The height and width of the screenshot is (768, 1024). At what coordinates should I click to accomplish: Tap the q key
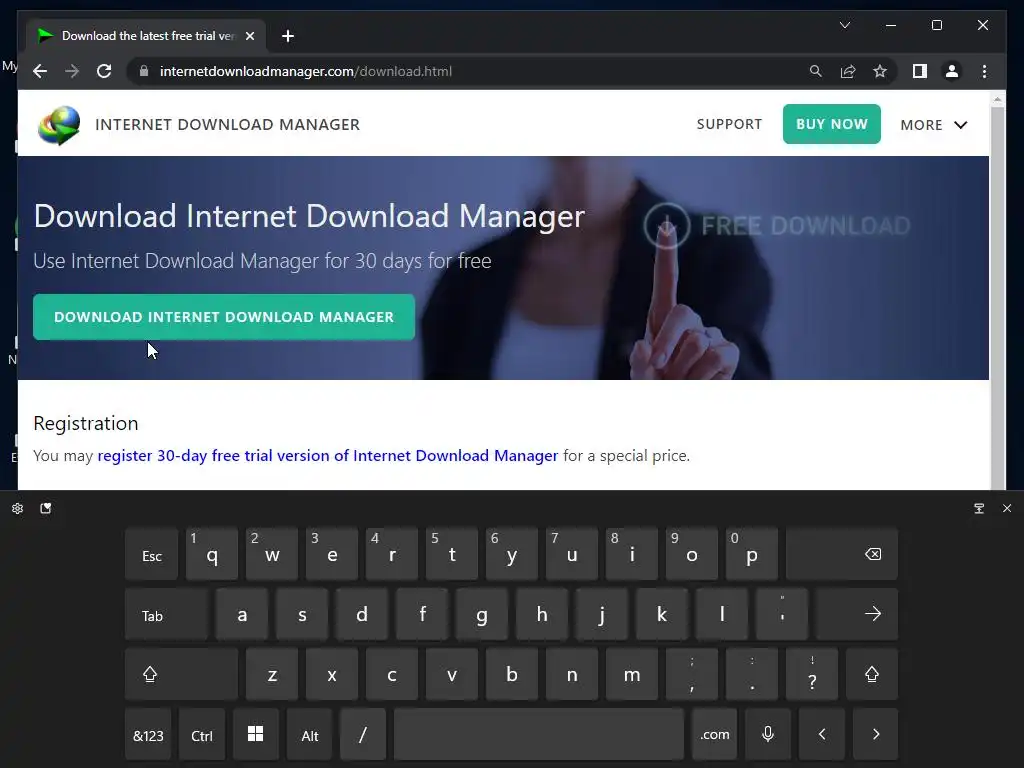point(212,555)
